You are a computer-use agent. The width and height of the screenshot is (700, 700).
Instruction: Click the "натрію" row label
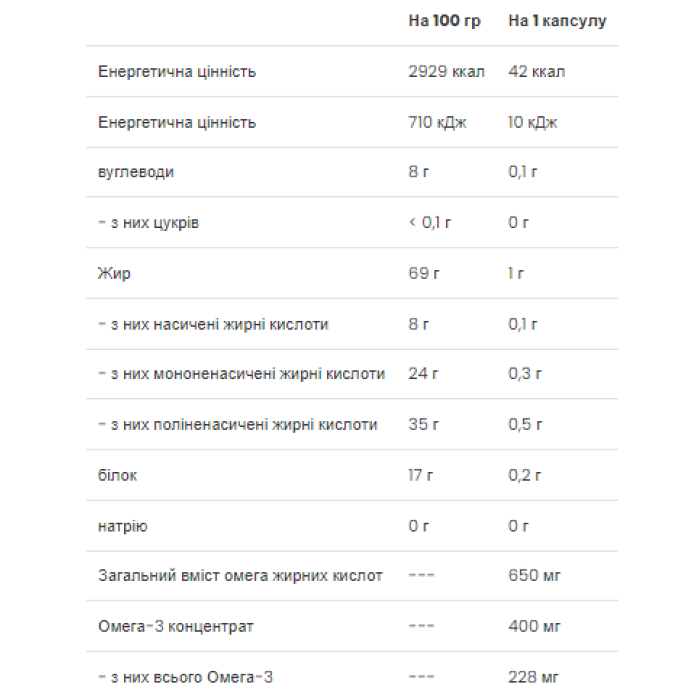(x=123, y=525)
